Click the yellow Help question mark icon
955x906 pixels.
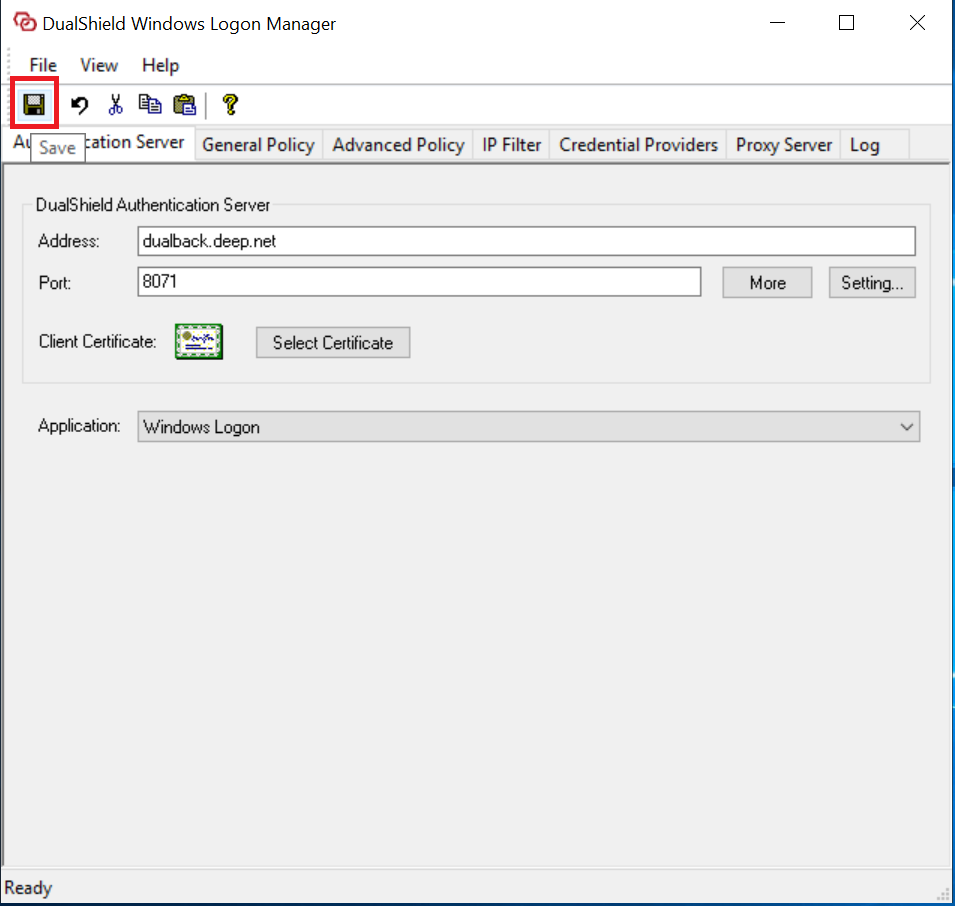[x=230, y=104]
